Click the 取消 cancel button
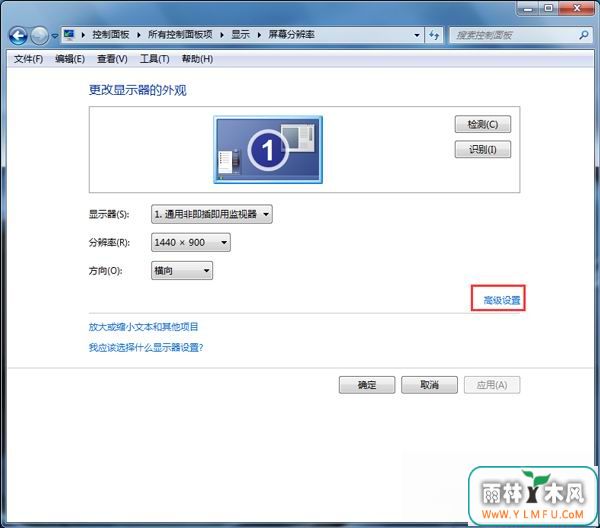The image size is (600, 528). point(429,385)
